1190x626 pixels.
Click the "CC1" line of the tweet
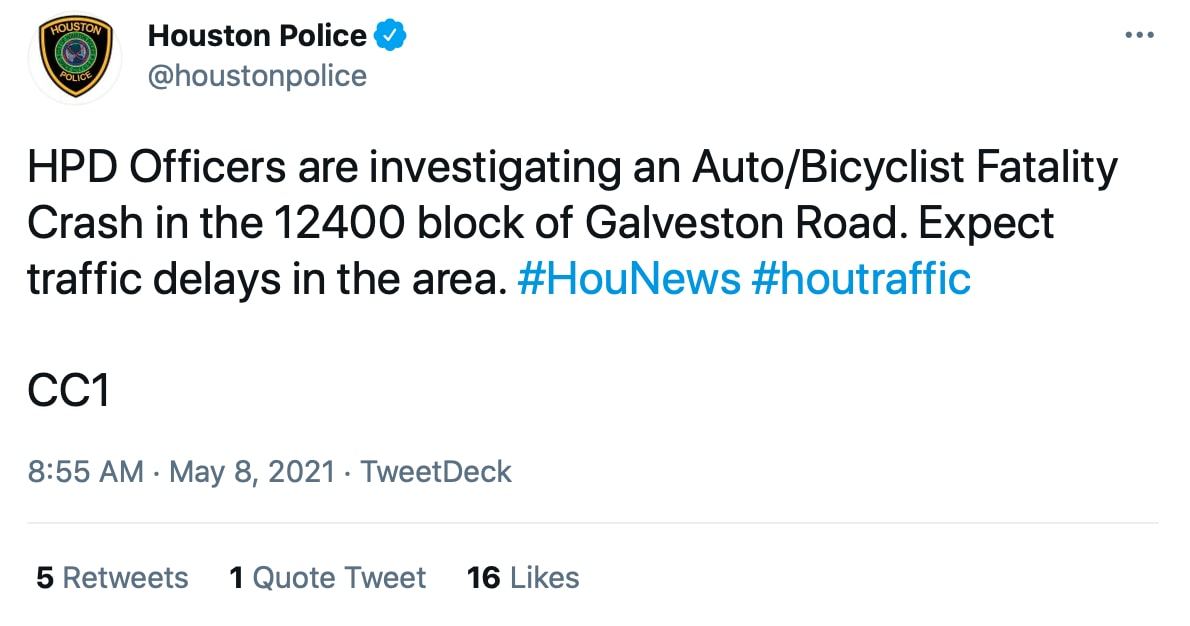point(67,391)
